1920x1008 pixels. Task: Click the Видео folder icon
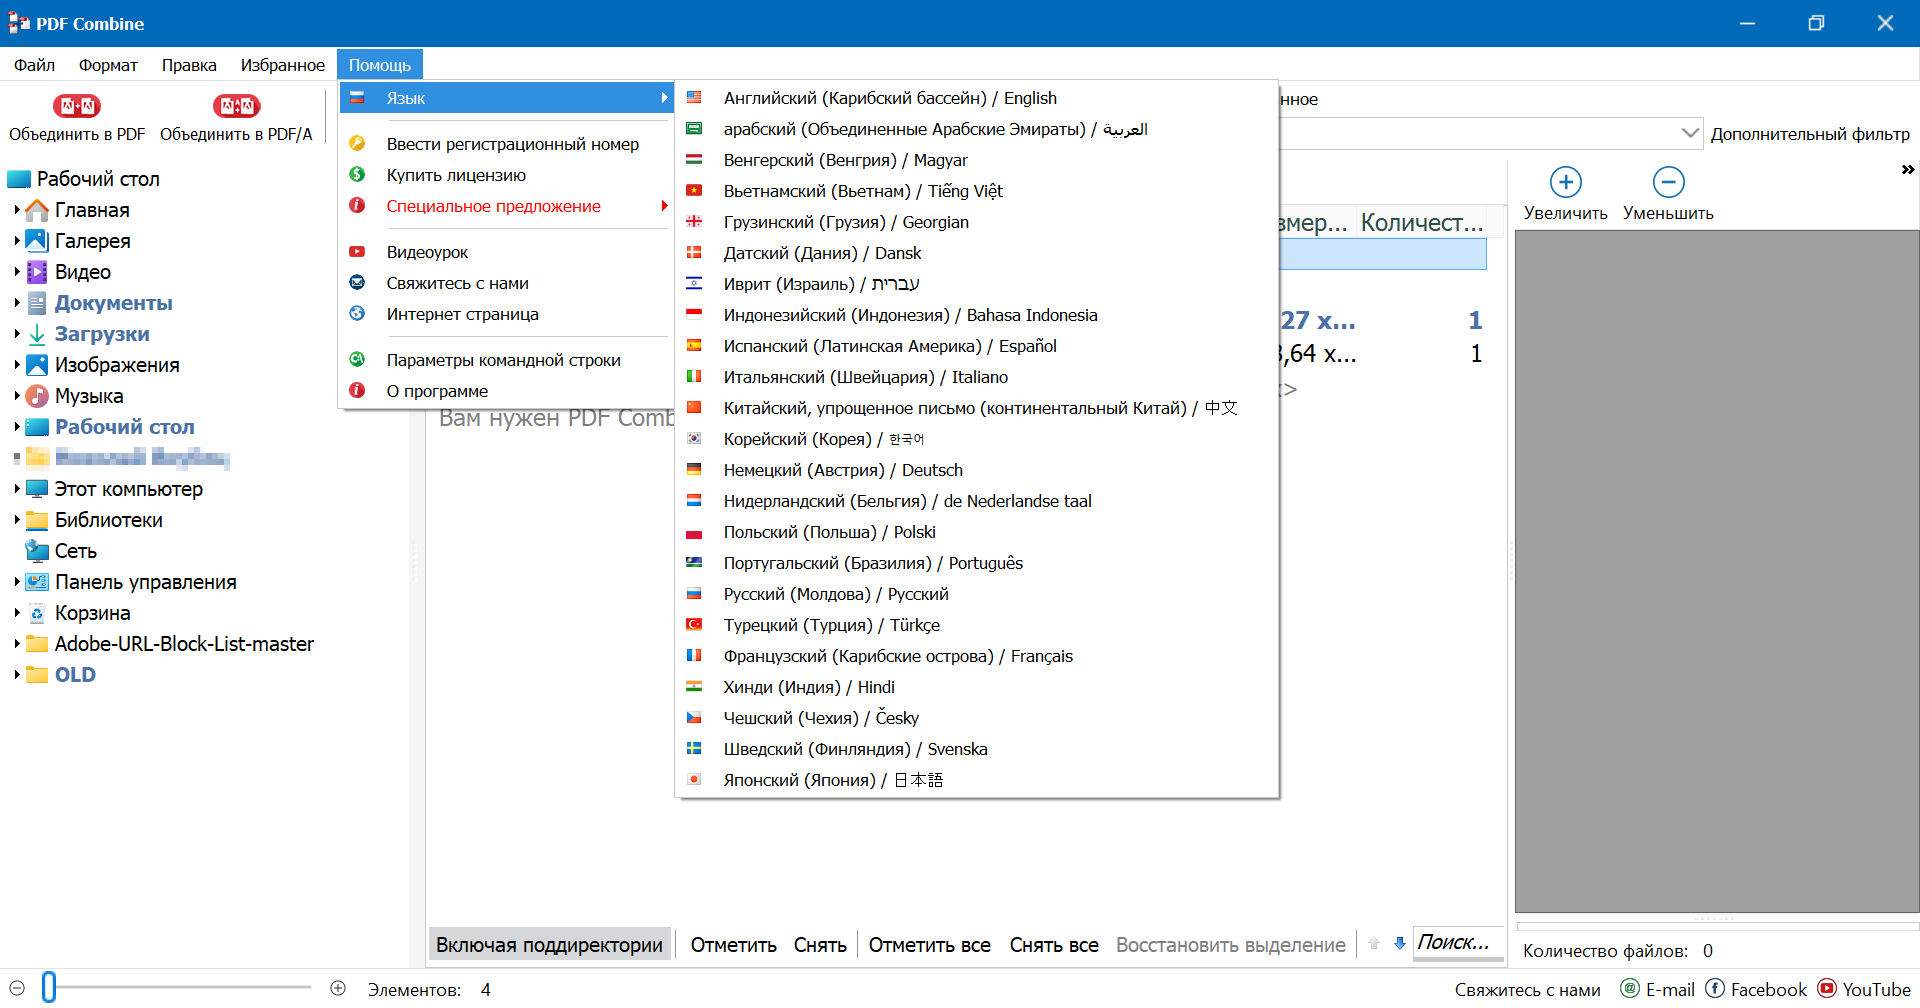pyautogui.click(x=37, y=272)
